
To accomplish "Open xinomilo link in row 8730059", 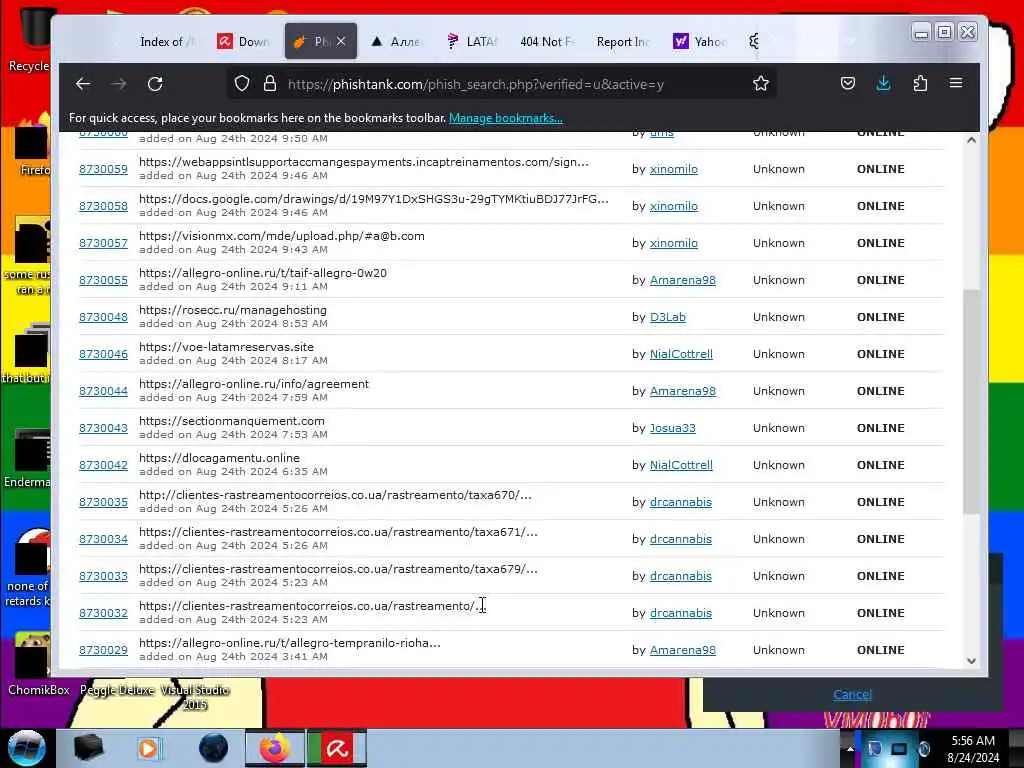I will pos(673,169).
